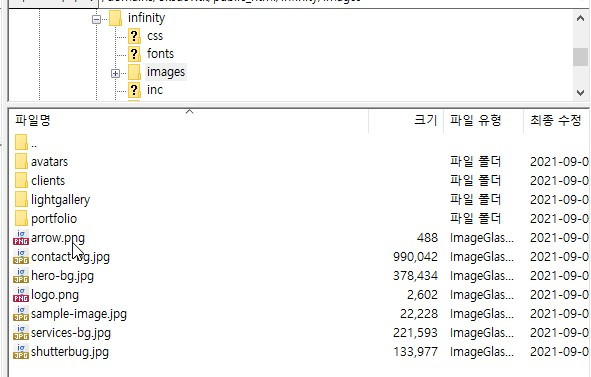
Task: Select the css folder in tree
Action: 155,36
